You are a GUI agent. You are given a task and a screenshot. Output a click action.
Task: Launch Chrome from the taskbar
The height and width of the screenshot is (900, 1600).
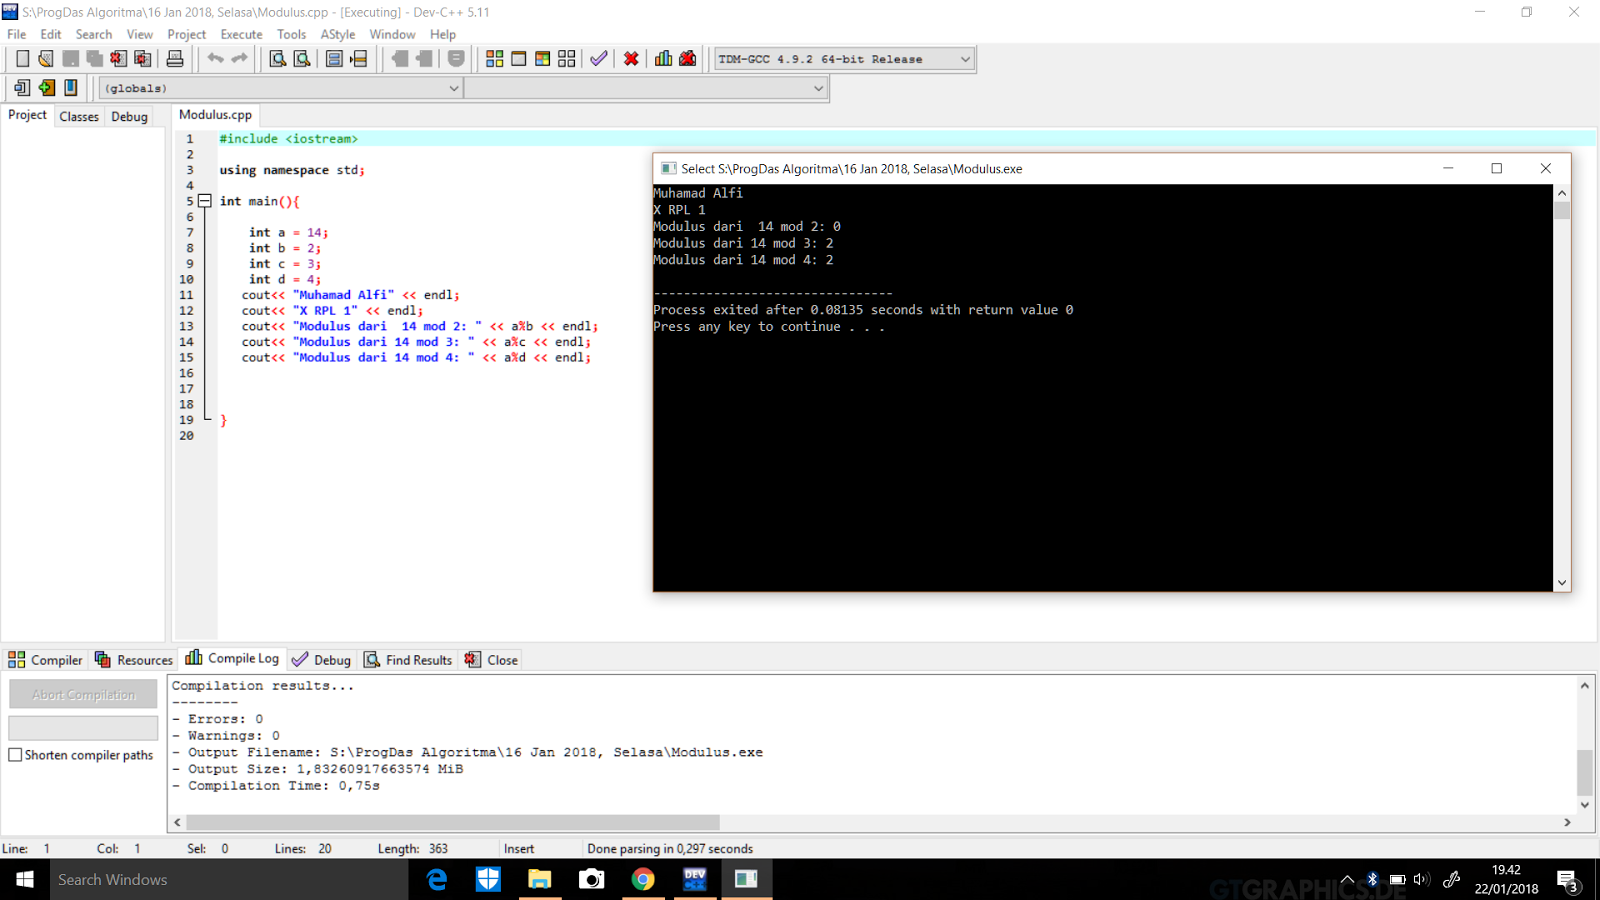point(643,879)
